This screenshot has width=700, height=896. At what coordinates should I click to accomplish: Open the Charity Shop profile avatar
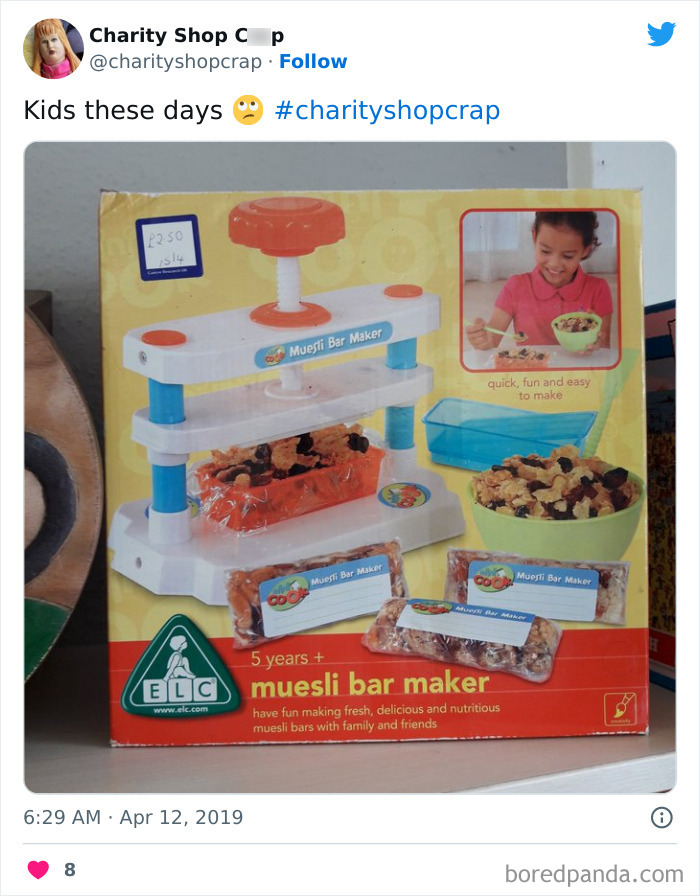point(53,49)
